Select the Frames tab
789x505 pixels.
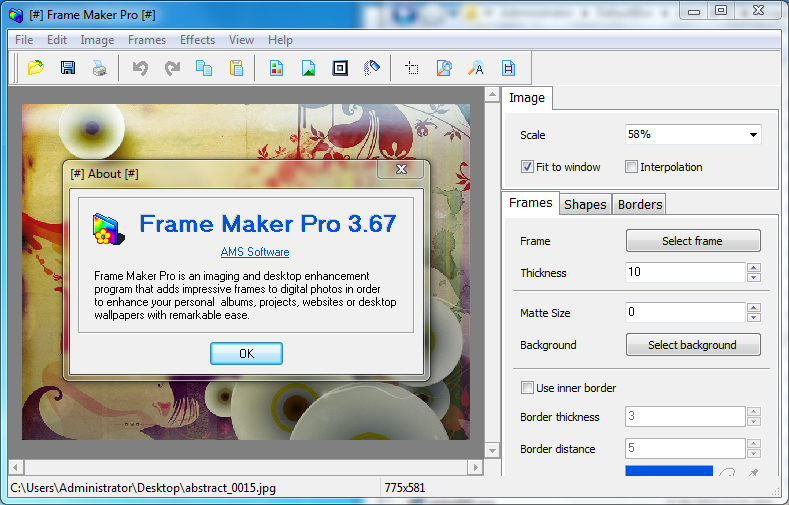point(530,203)
